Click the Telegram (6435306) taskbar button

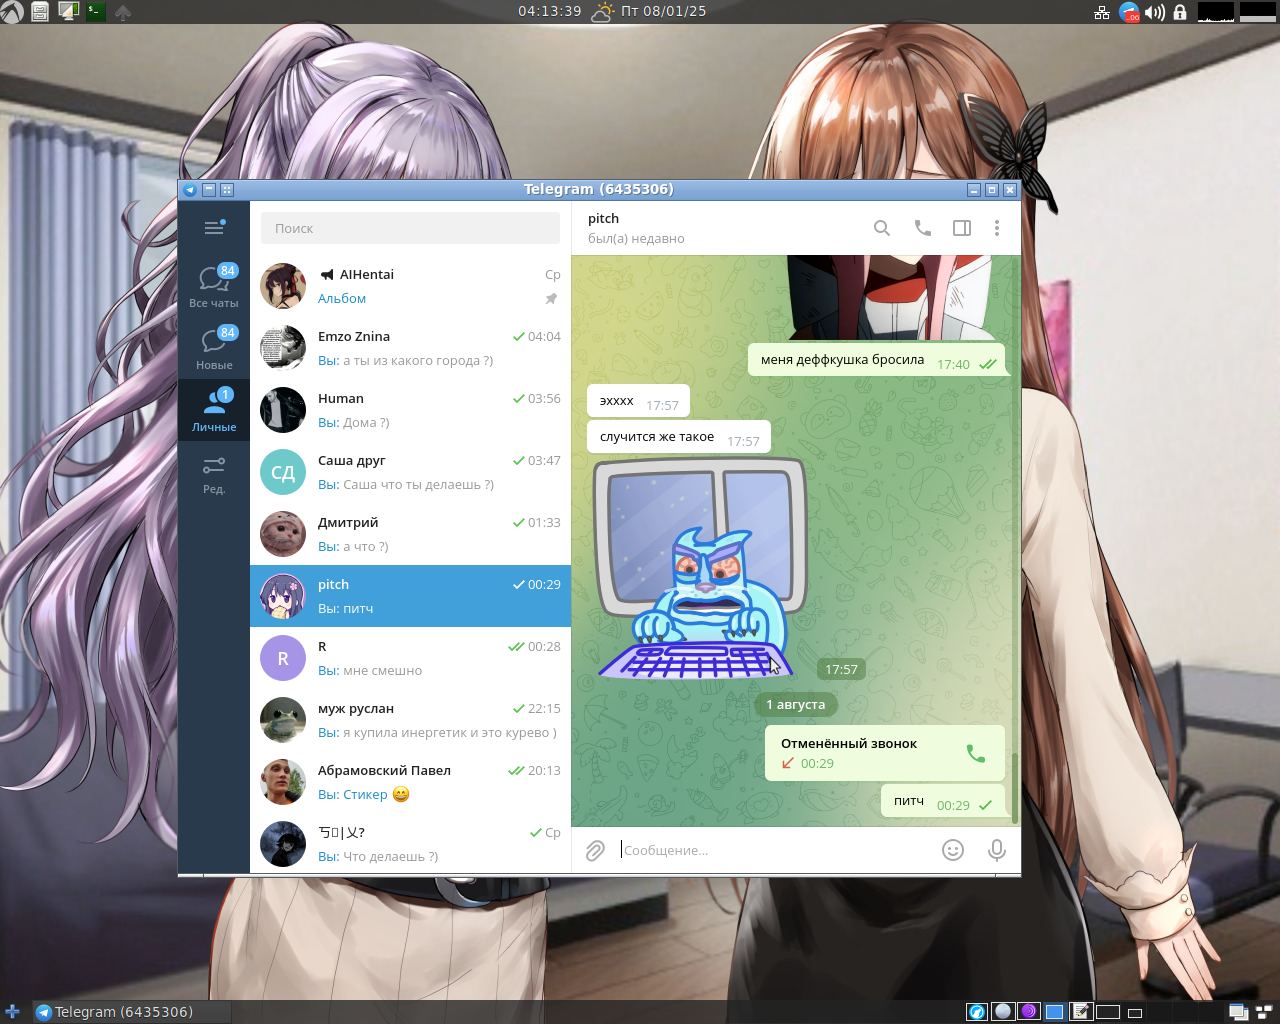point(131,1012)
